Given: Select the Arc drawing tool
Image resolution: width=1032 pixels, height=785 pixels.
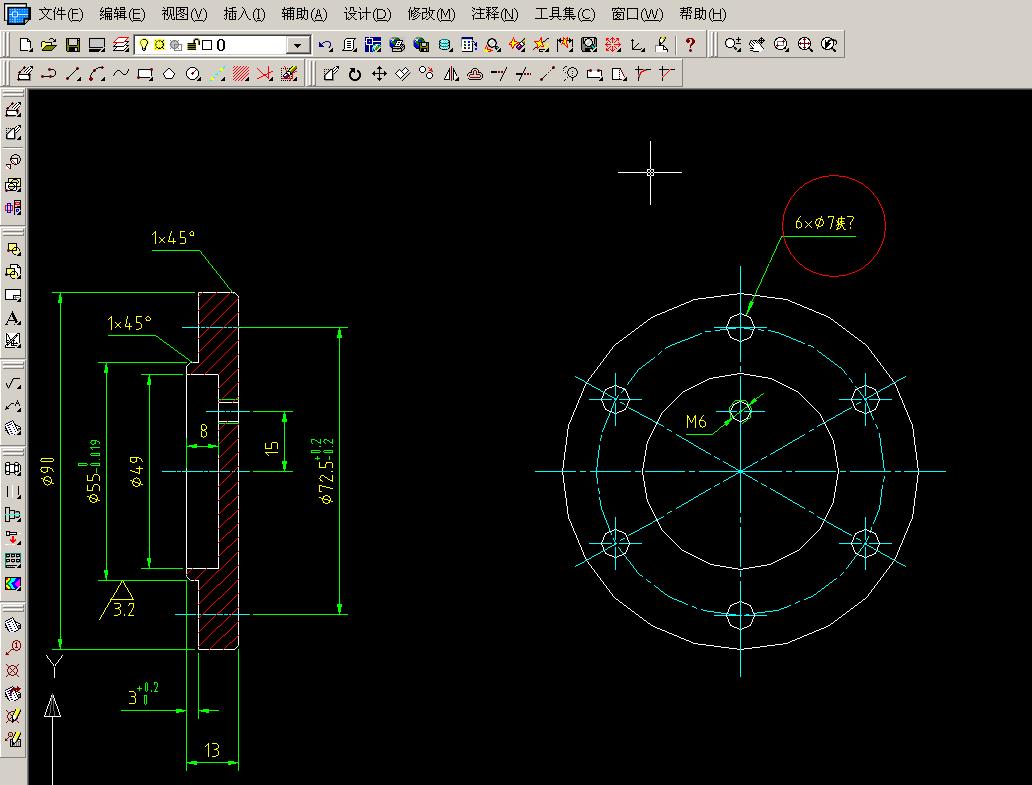Looking at the screenshot, I should [97, 74].
